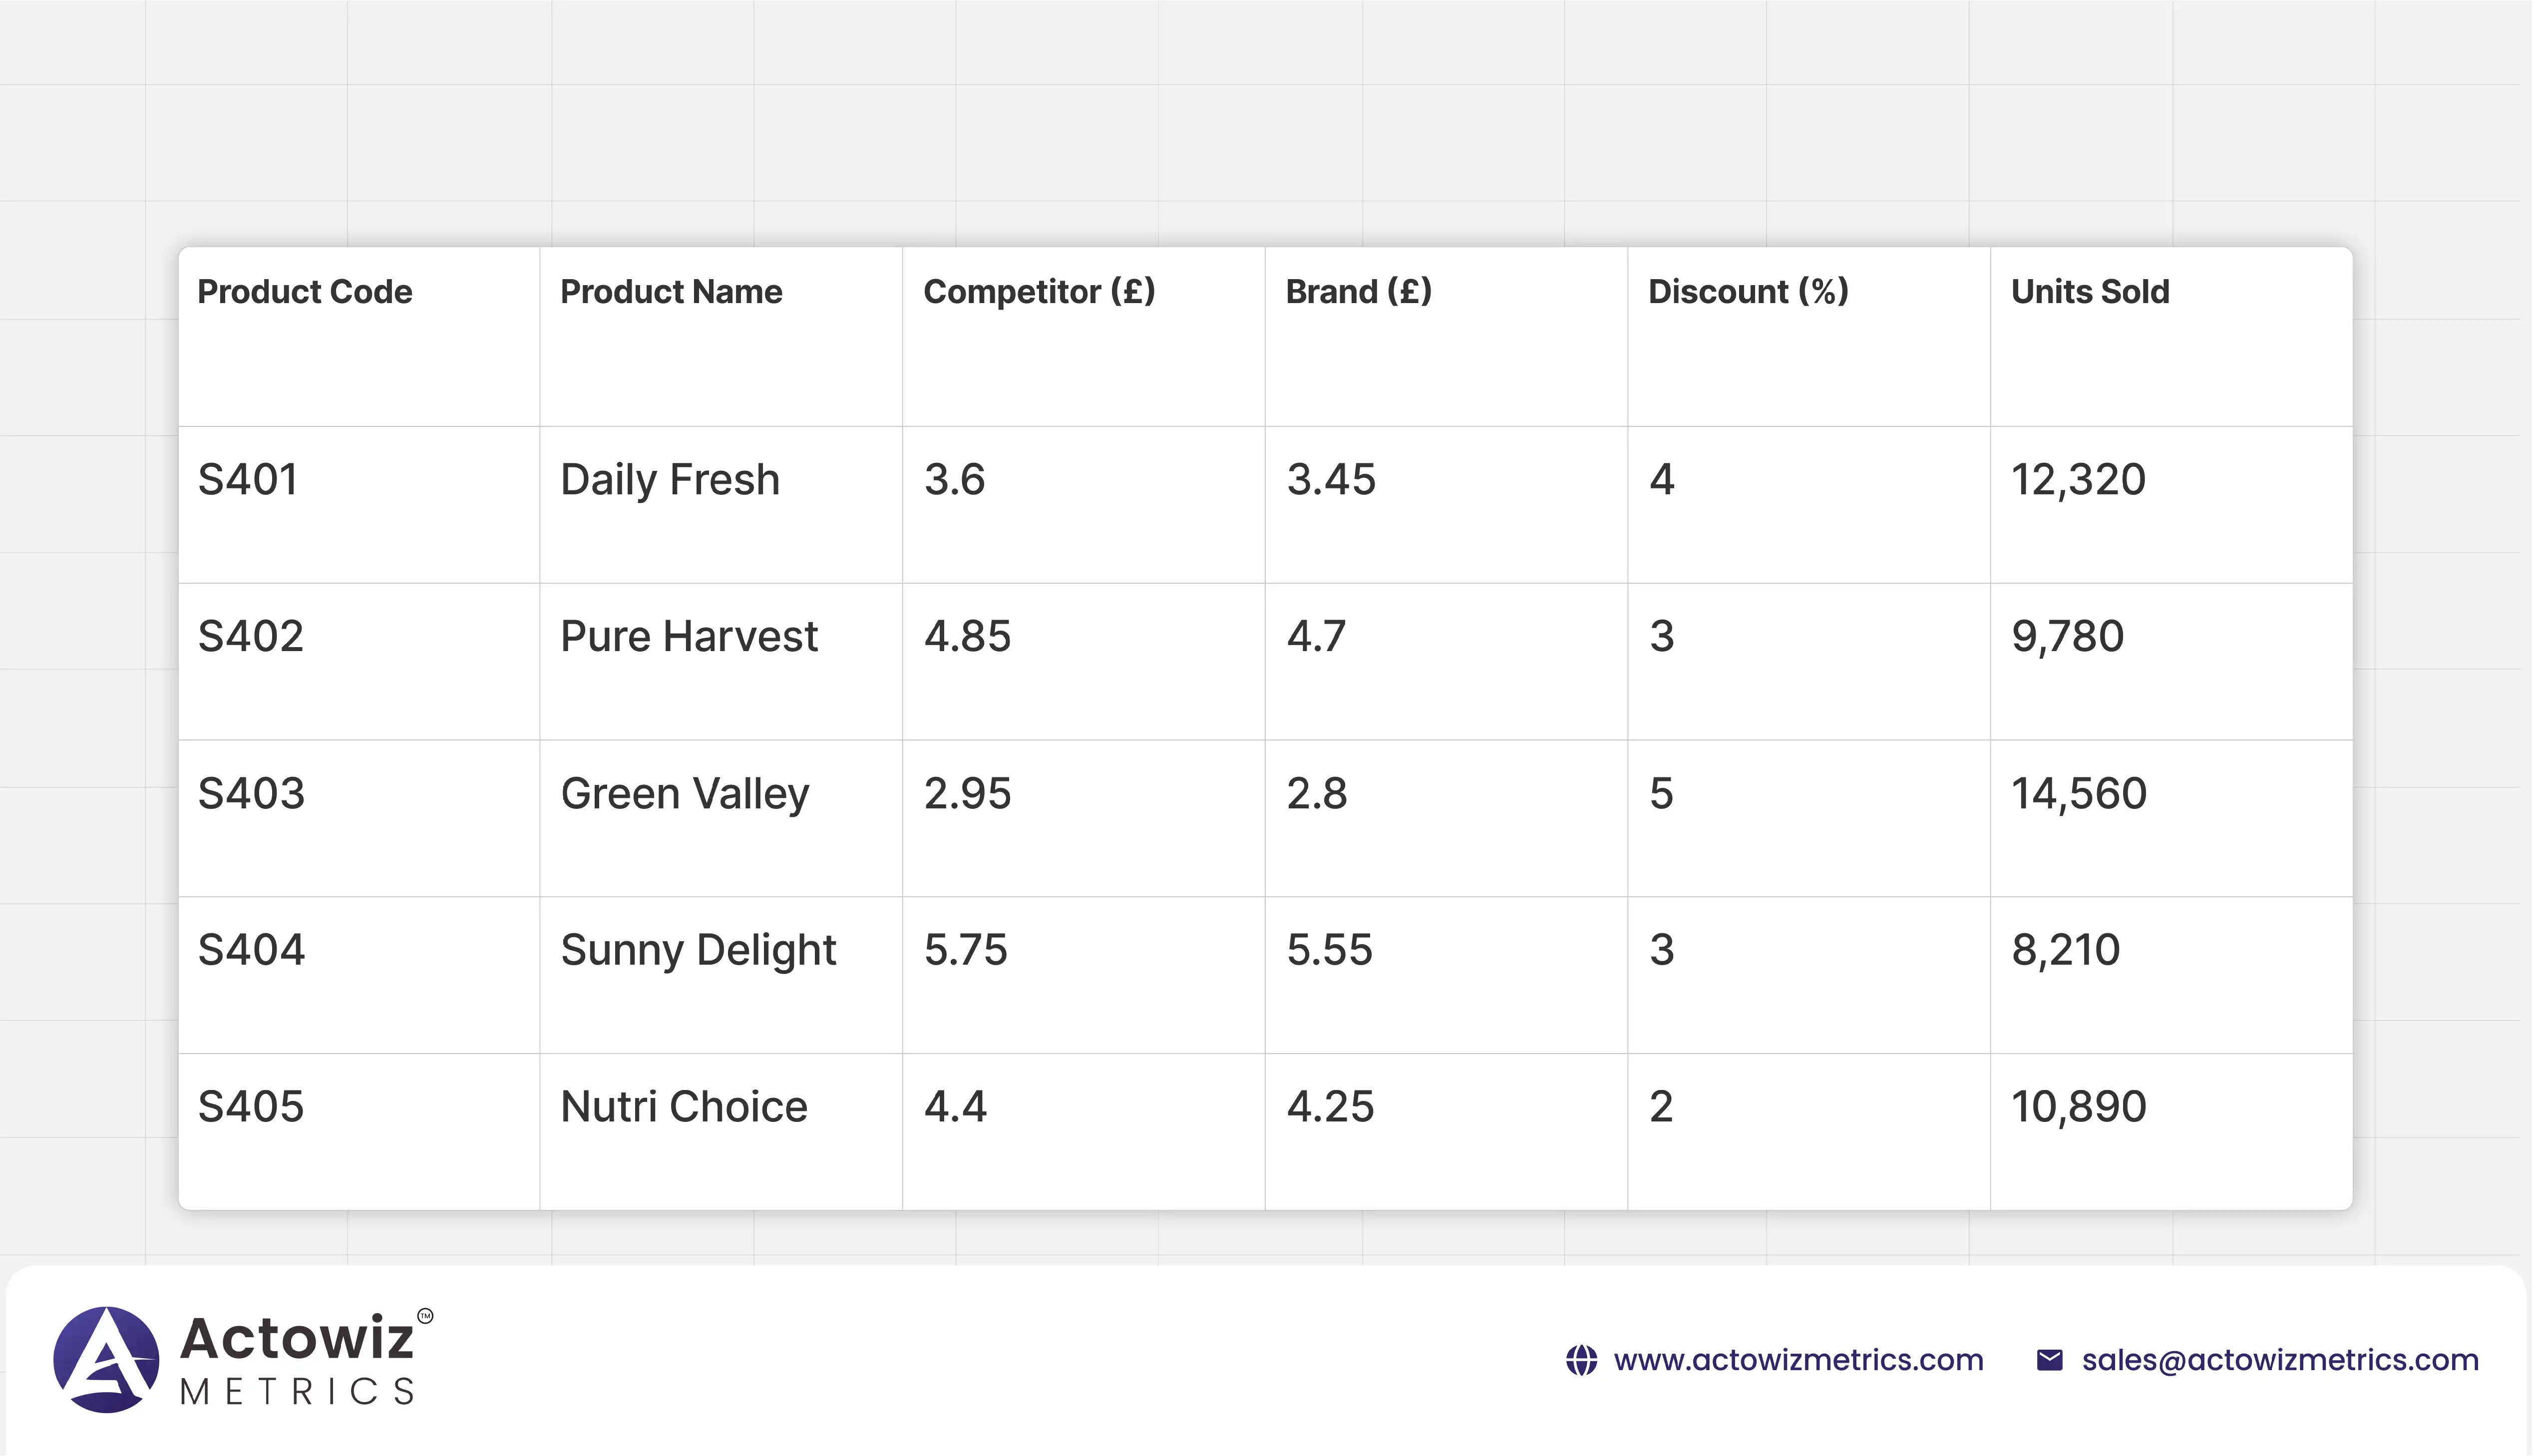Viewport: 2533px width, 1456px height.
Task: Click the envelope icon beside sales email
Action: point(2049,1360)
